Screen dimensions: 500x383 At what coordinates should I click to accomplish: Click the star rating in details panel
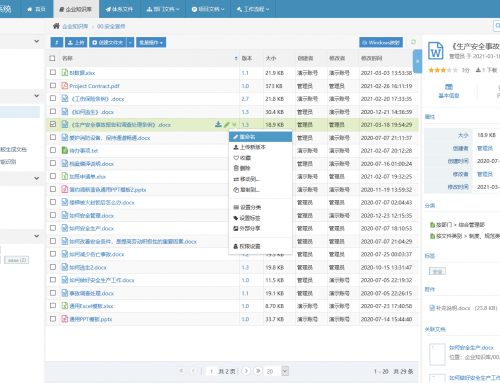coord(443,70)
